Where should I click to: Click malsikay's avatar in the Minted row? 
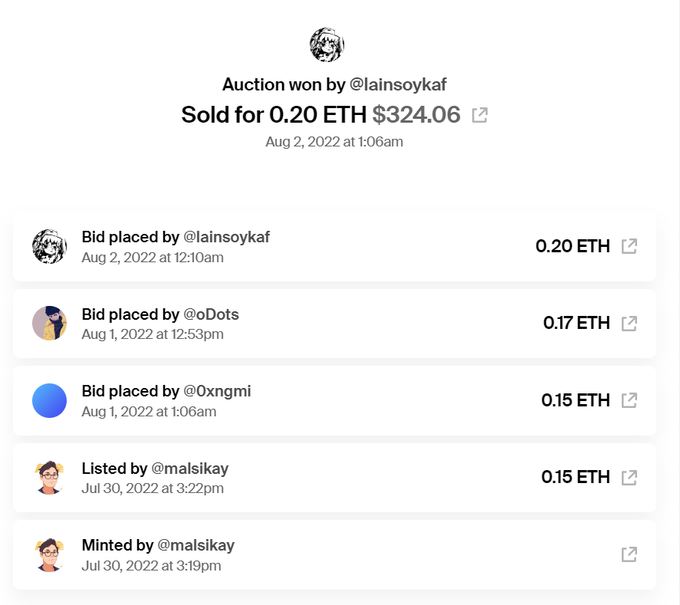click(x=49, y=554)
